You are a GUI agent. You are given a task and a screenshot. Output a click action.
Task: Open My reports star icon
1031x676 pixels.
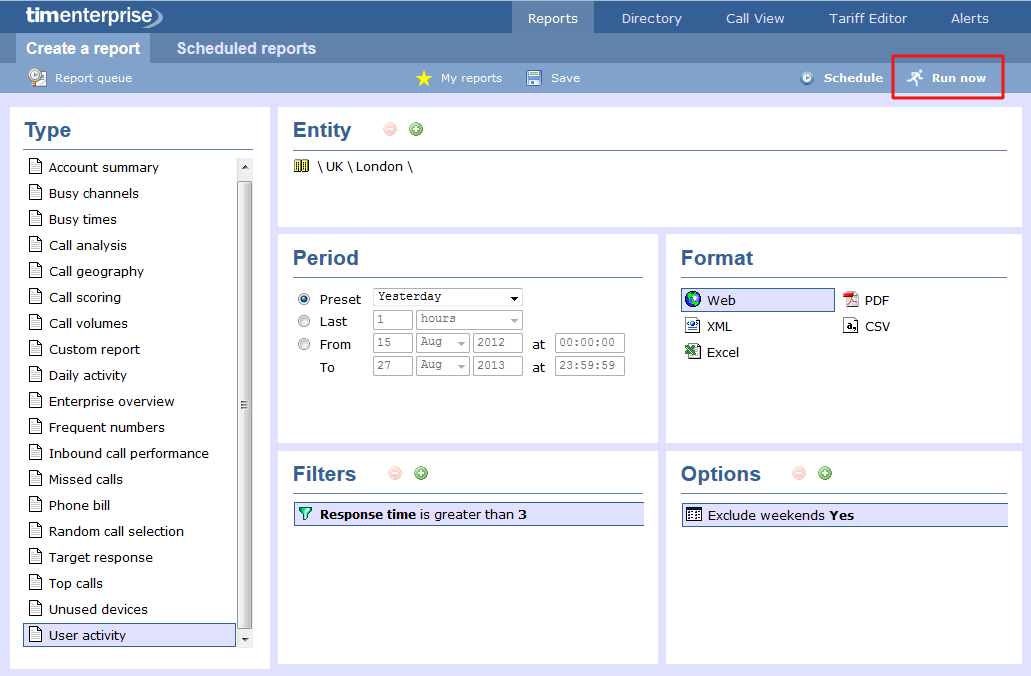(424, 78)
